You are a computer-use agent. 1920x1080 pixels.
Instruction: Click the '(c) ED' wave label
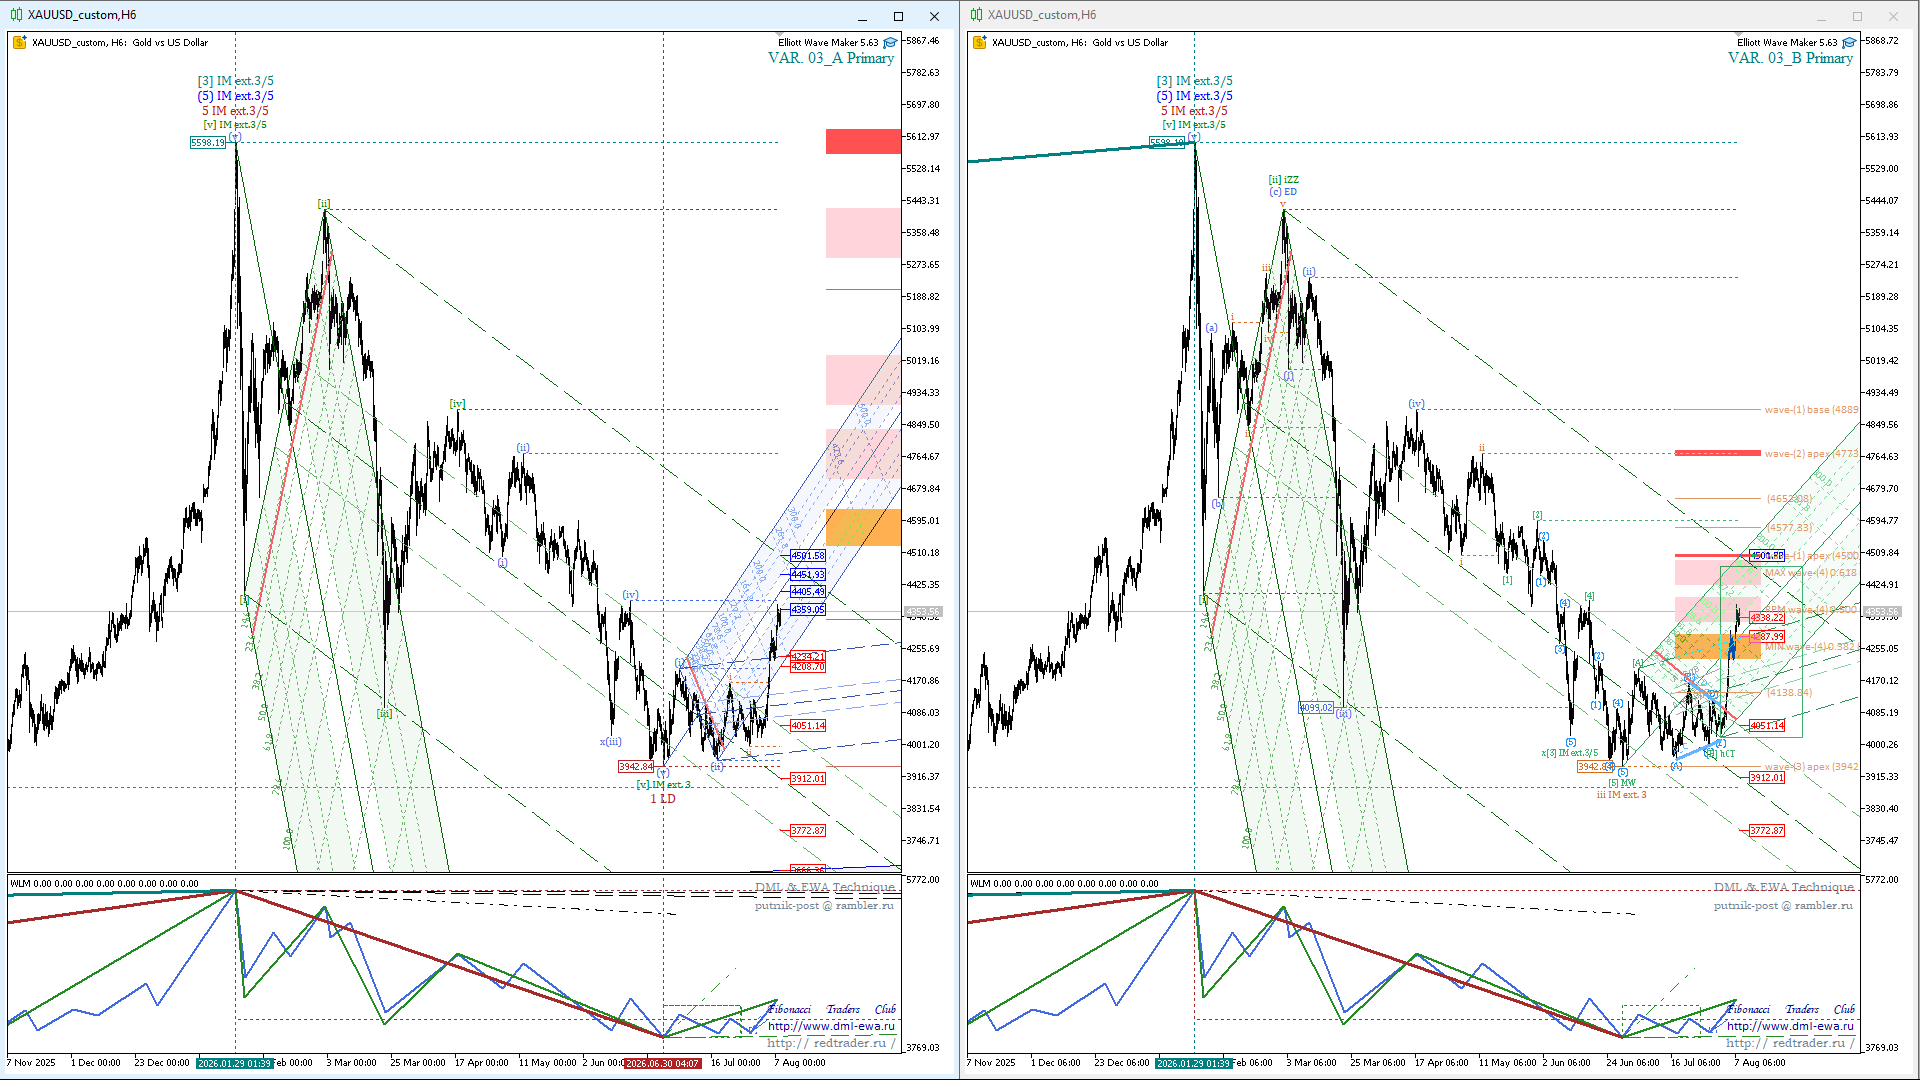1283,192
